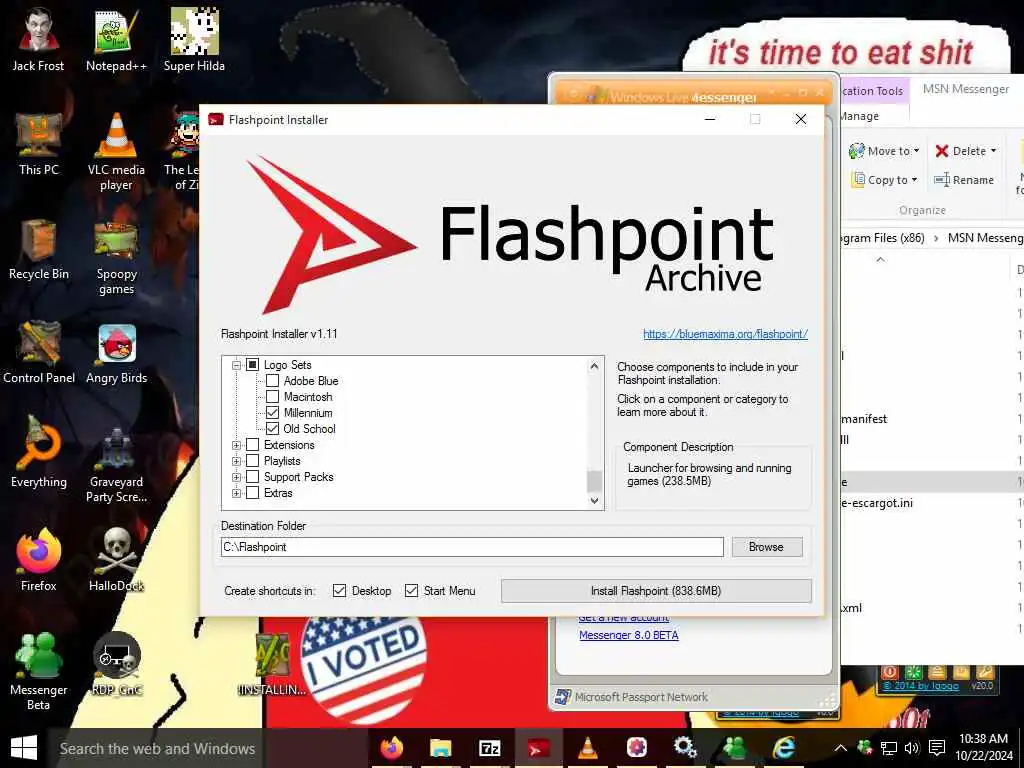Open the gear Settings taskbar icon

[685, 748]
